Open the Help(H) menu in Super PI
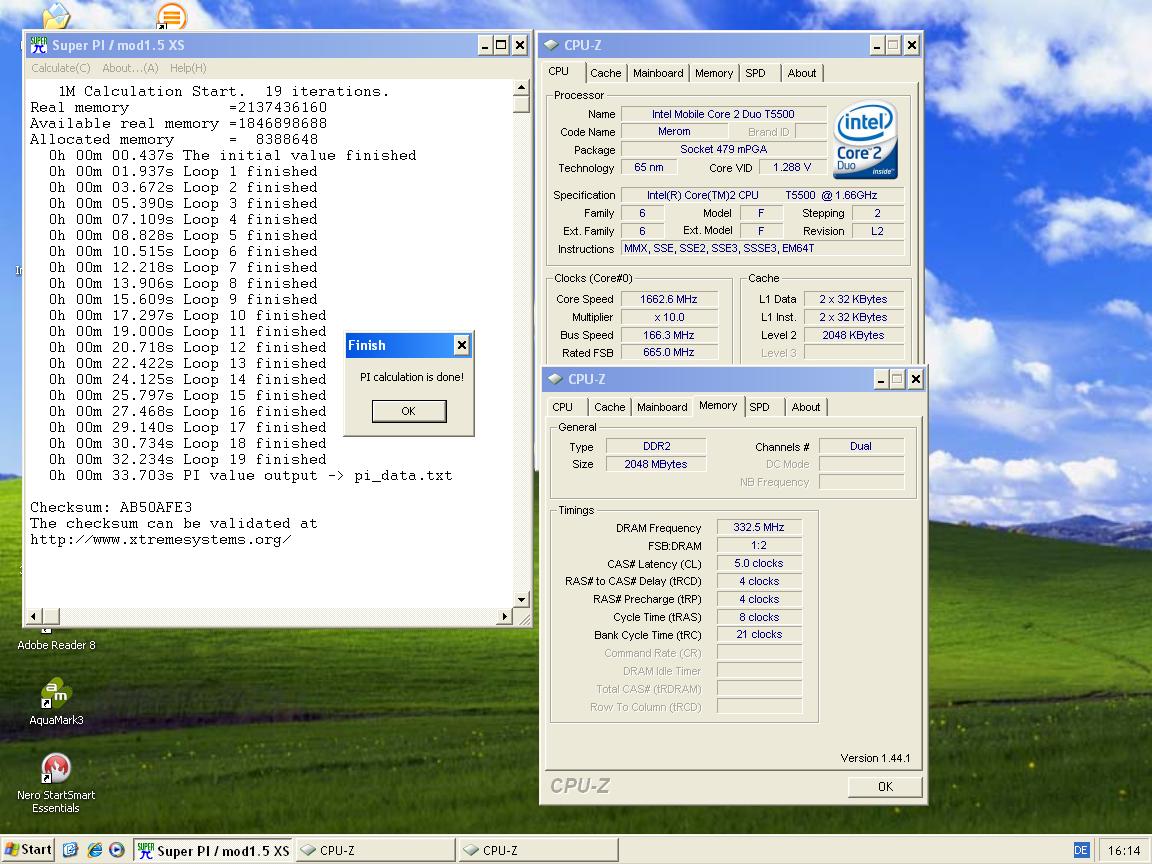This screenshot has height=864, width=1152. 188,68
